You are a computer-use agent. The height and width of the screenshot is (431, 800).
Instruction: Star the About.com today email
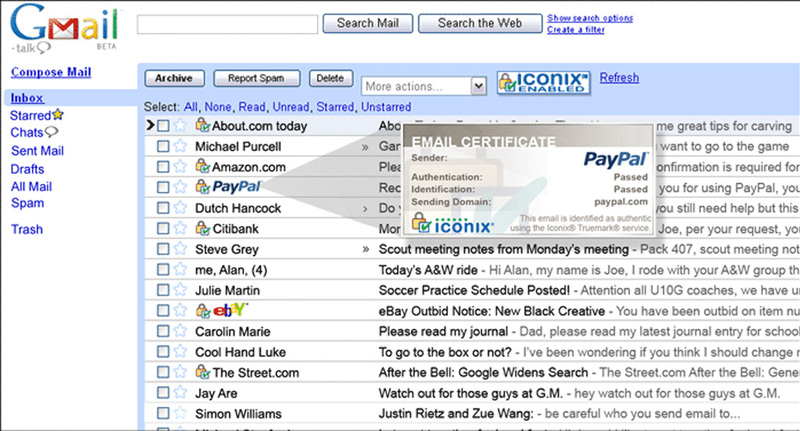(x=180, y=125)
